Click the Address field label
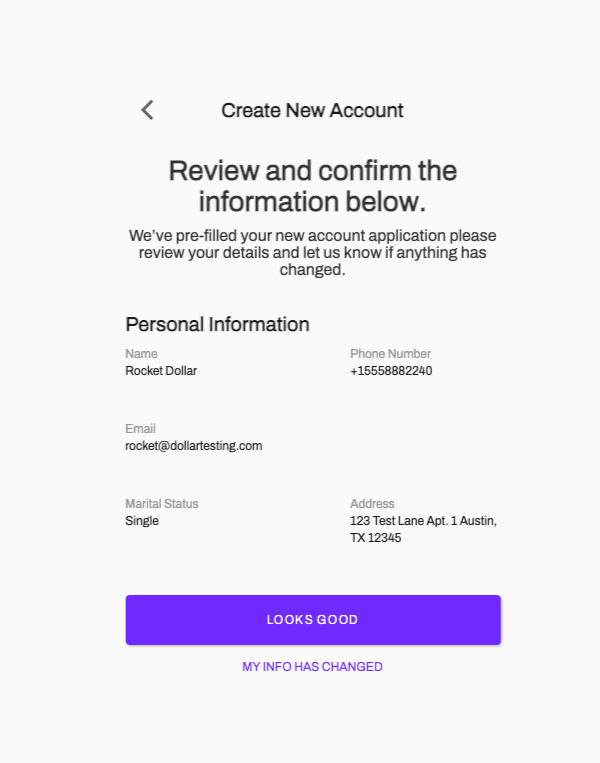600x763 pixels. pos(372,504)
